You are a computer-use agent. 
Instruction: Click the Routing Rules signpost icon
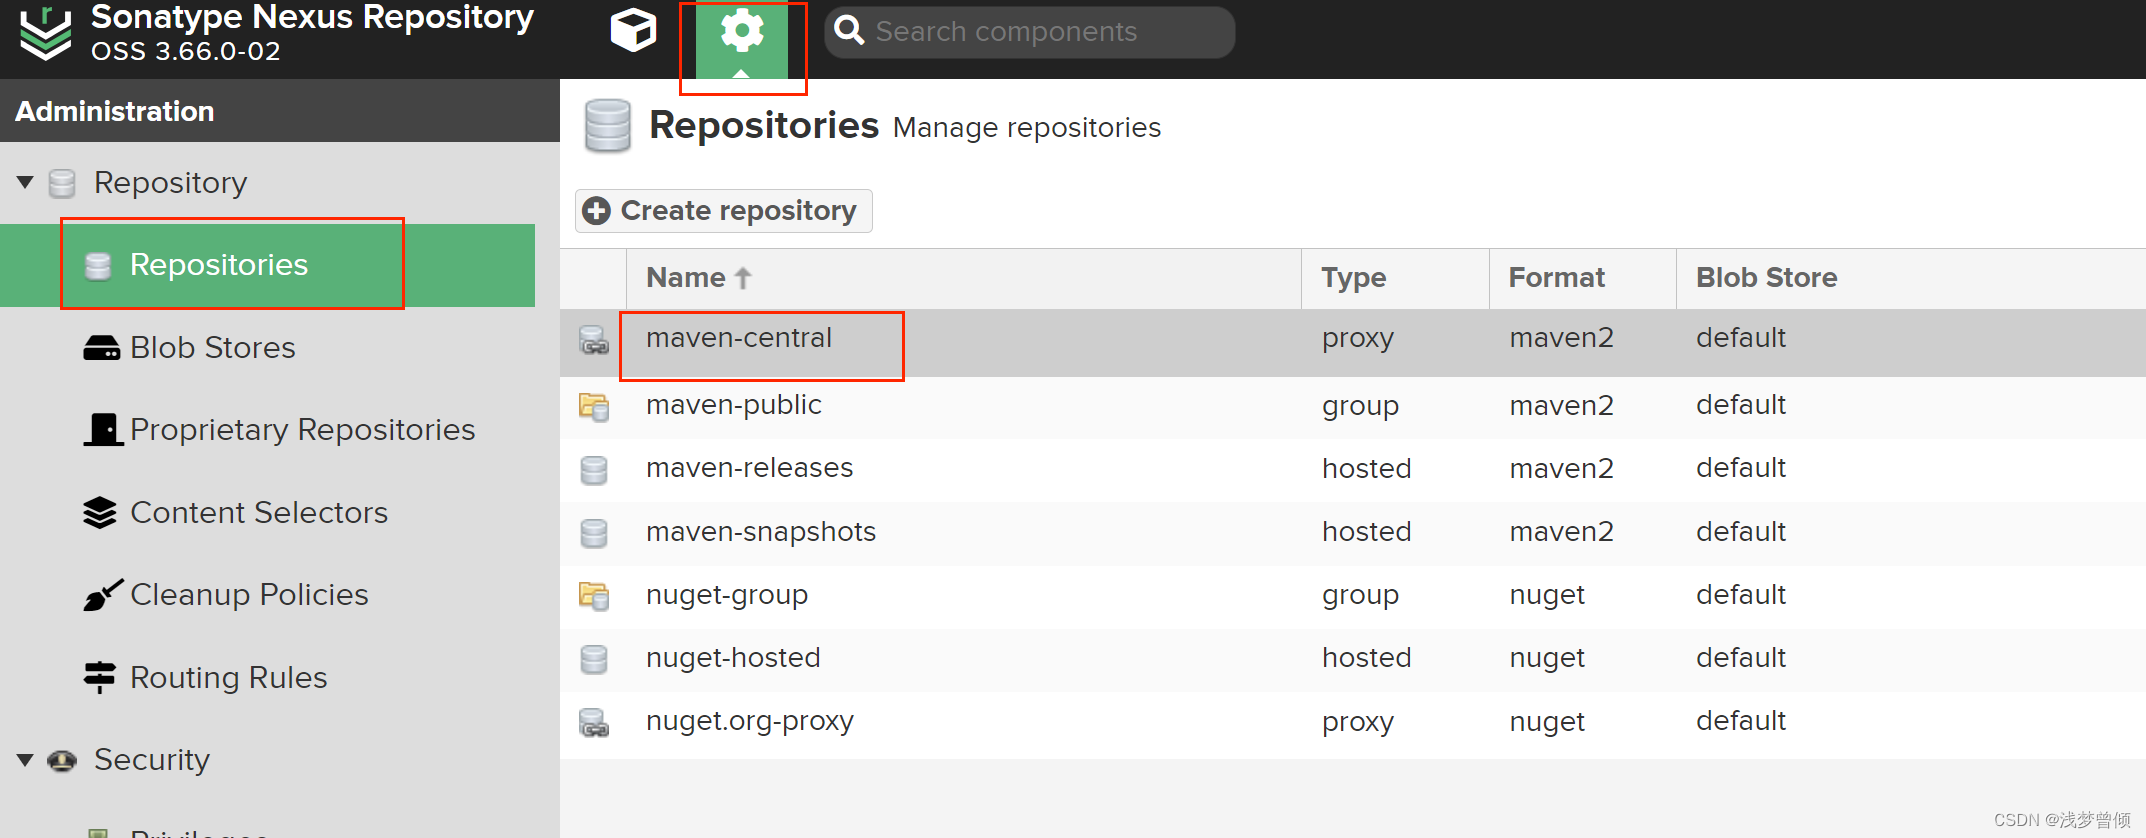(x=100, y=677)
